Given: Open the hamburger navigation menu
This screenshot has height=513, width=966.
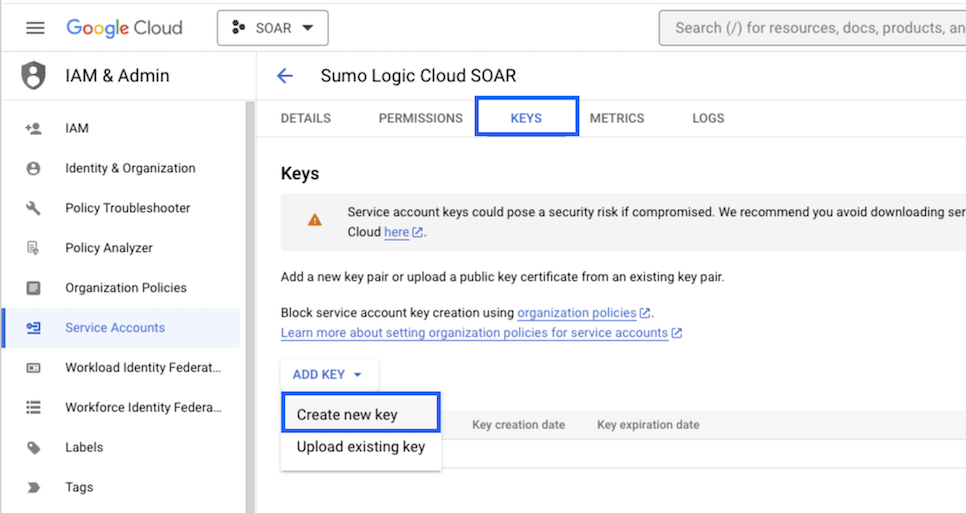Looking at the screenshot, I should (x=35, y=28).
